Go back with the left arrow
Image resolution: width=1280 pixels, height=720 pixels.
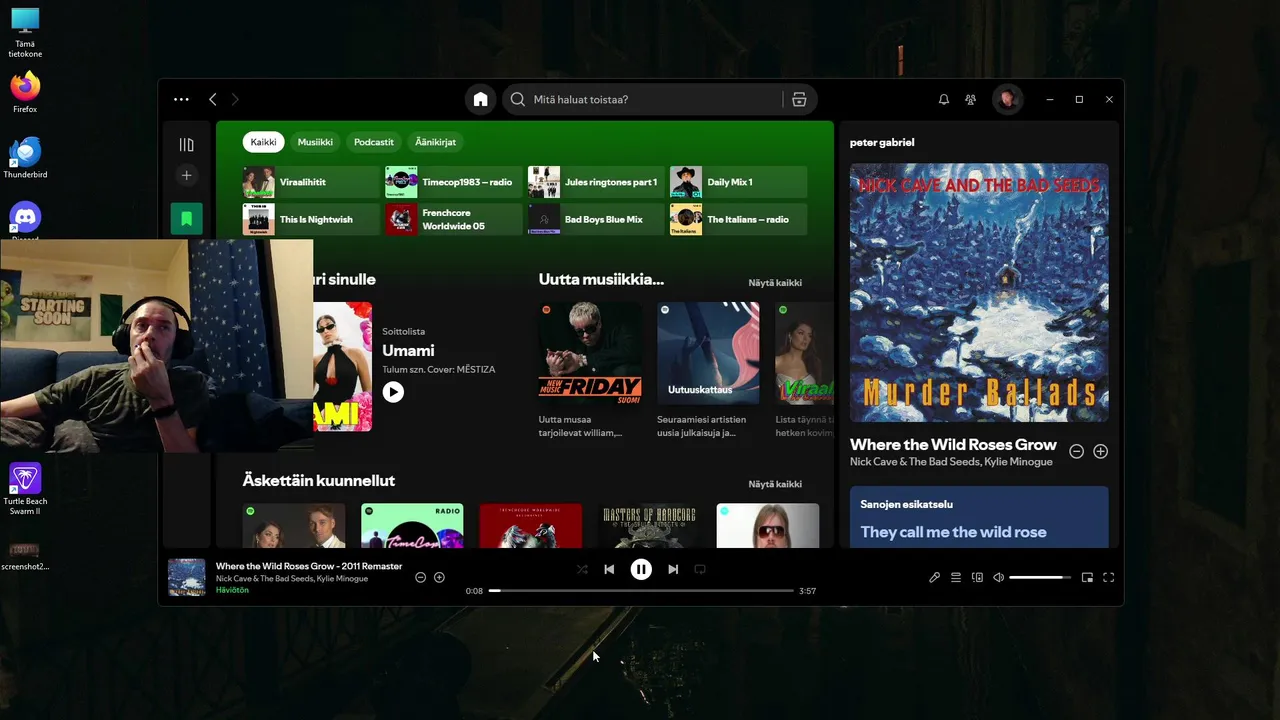[x=212, y=99]
